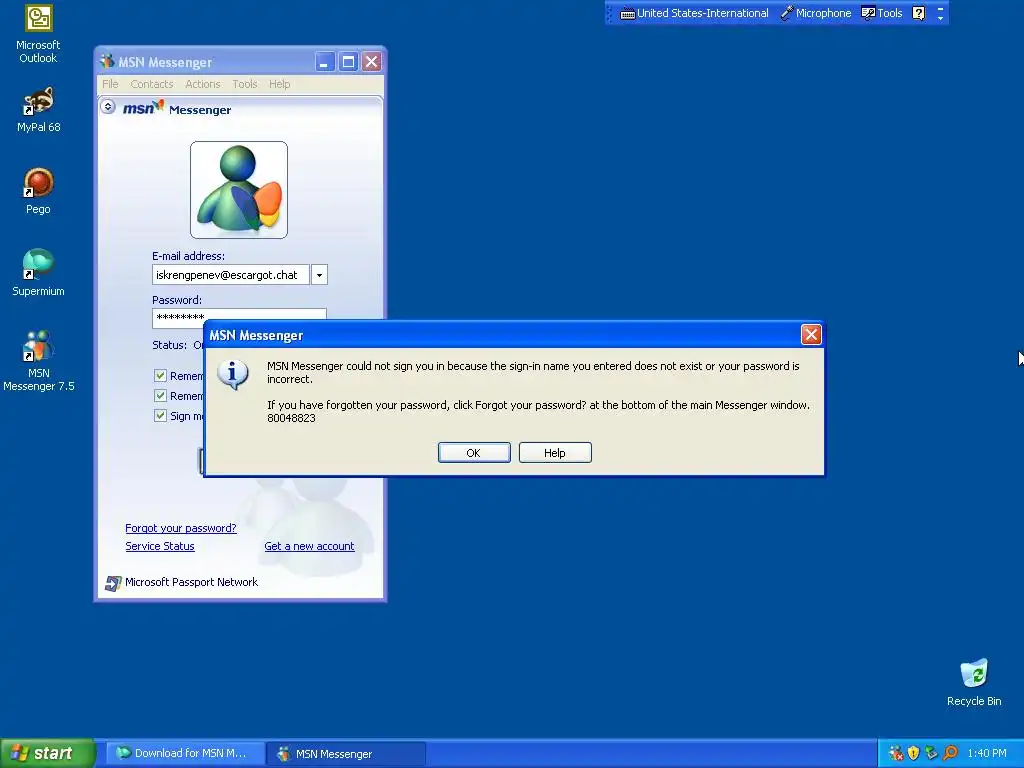The height and width of the screenshot is (768, 1024).
Task: Click OK in the error dialog
Action: (474, 453)
